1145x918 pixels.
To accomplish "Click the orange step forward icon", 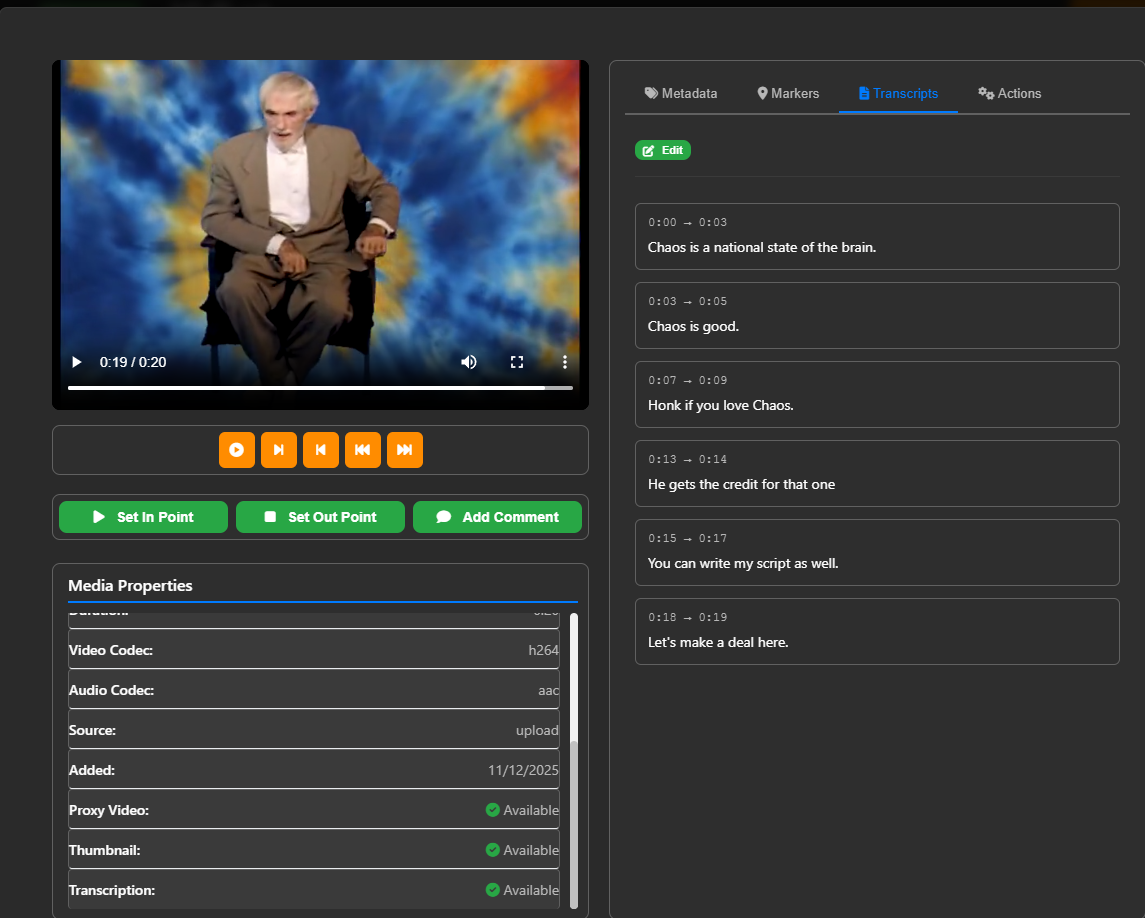I will coord(279,450).
